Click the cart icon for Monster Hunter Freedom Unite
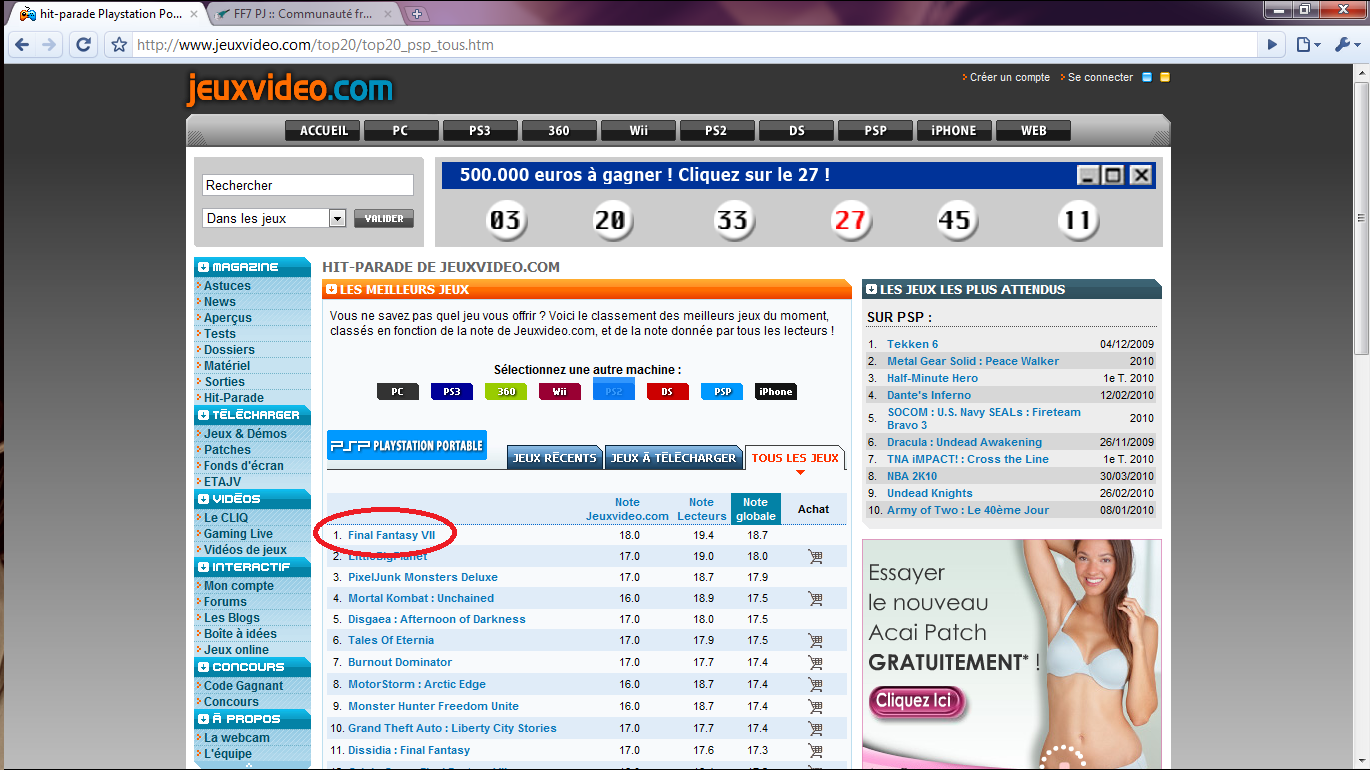The width and height of the screenshot is (1370, 770). [x=815, y=707]
